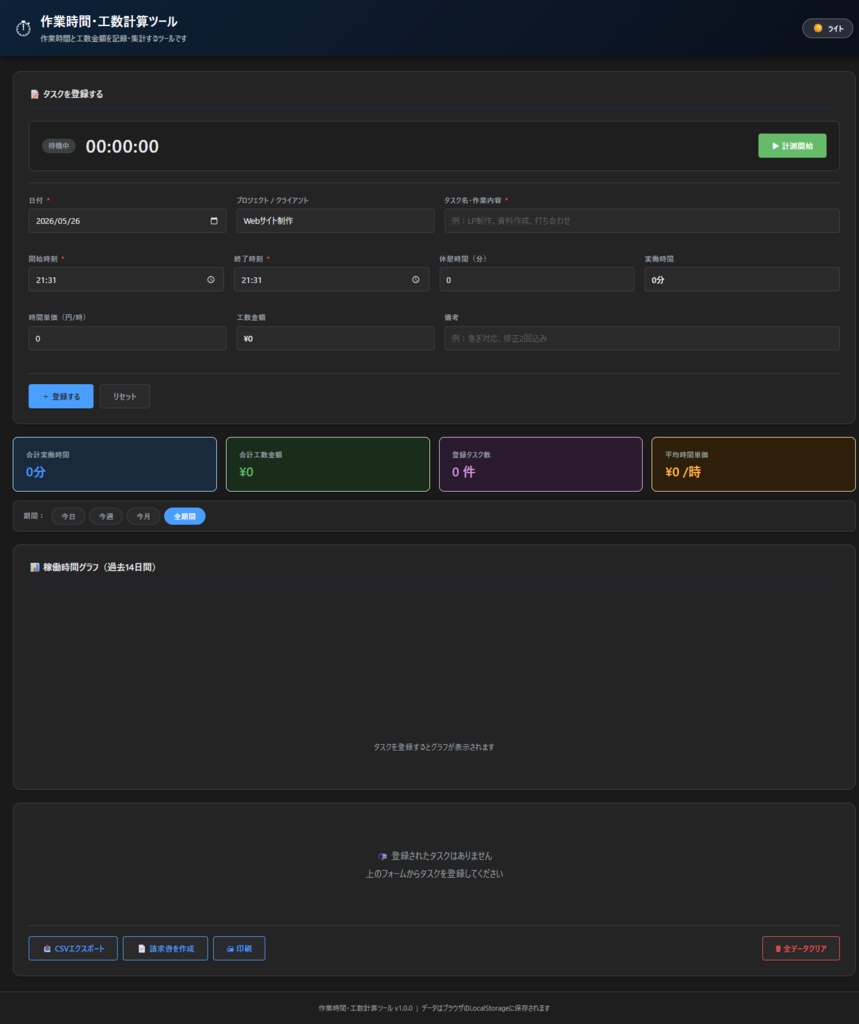Click the 印刷 print button

click(x=239, y=948)
